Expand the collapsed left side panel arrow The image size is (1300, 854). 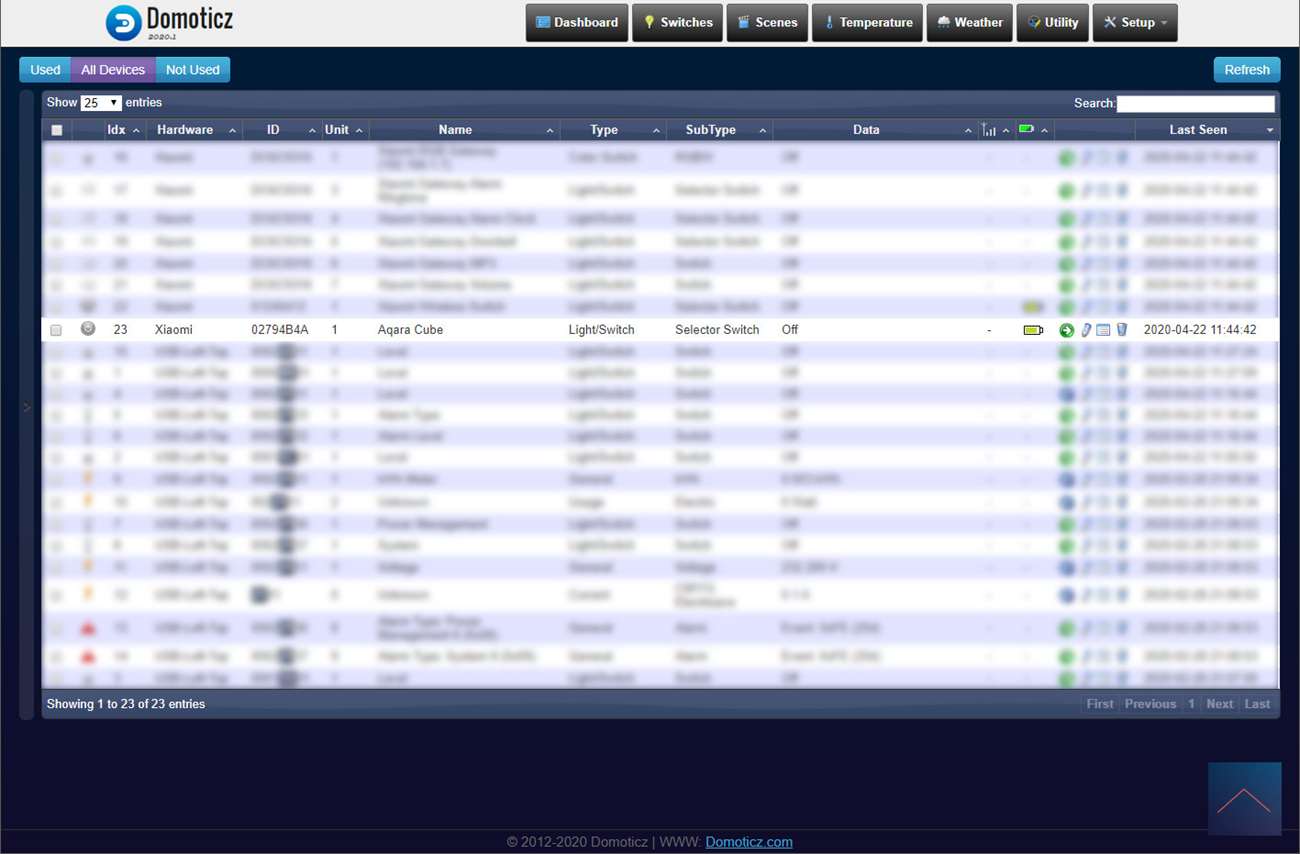(27, 406)
